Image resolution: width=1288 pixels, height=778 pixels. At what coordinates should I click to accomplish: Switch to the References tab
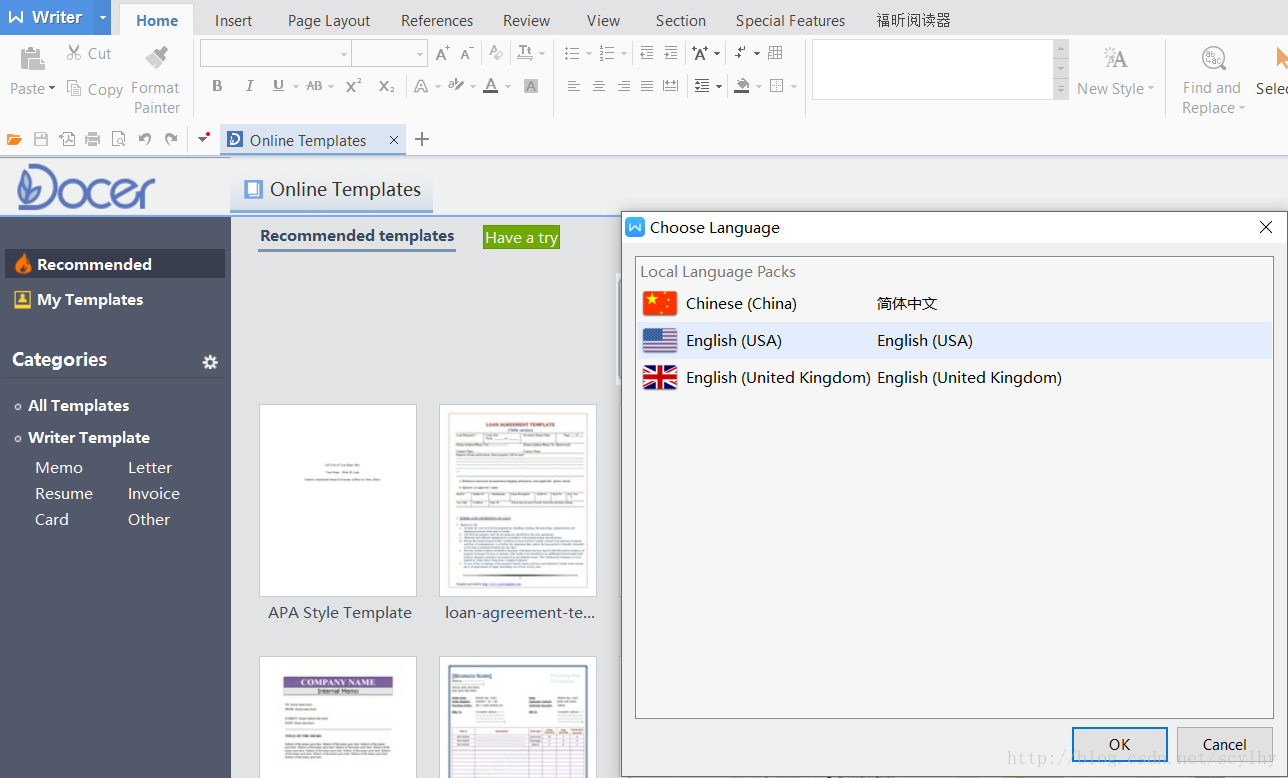click(x=437, y=20)
